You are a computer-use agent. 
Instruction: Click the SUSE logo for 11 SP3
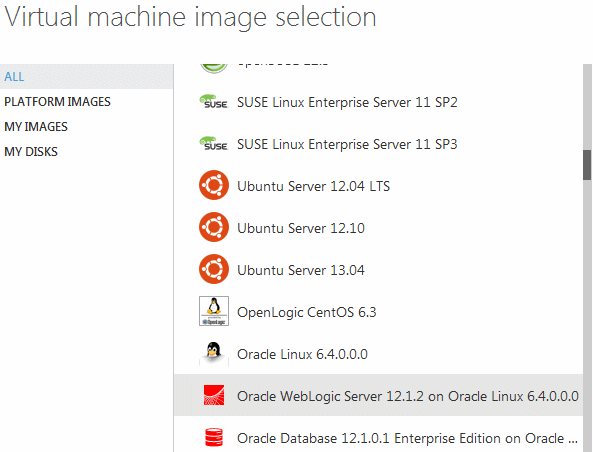[x=214, y=144]
